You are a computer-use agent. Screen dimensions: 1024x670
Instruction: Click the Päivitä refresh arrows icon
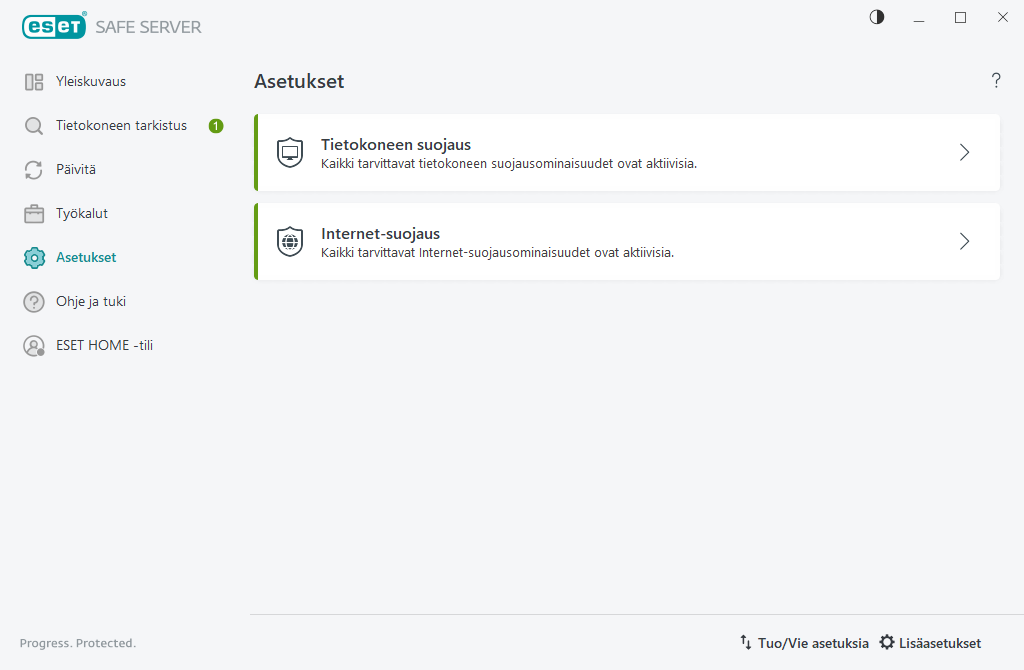click(x=34, y=170)
